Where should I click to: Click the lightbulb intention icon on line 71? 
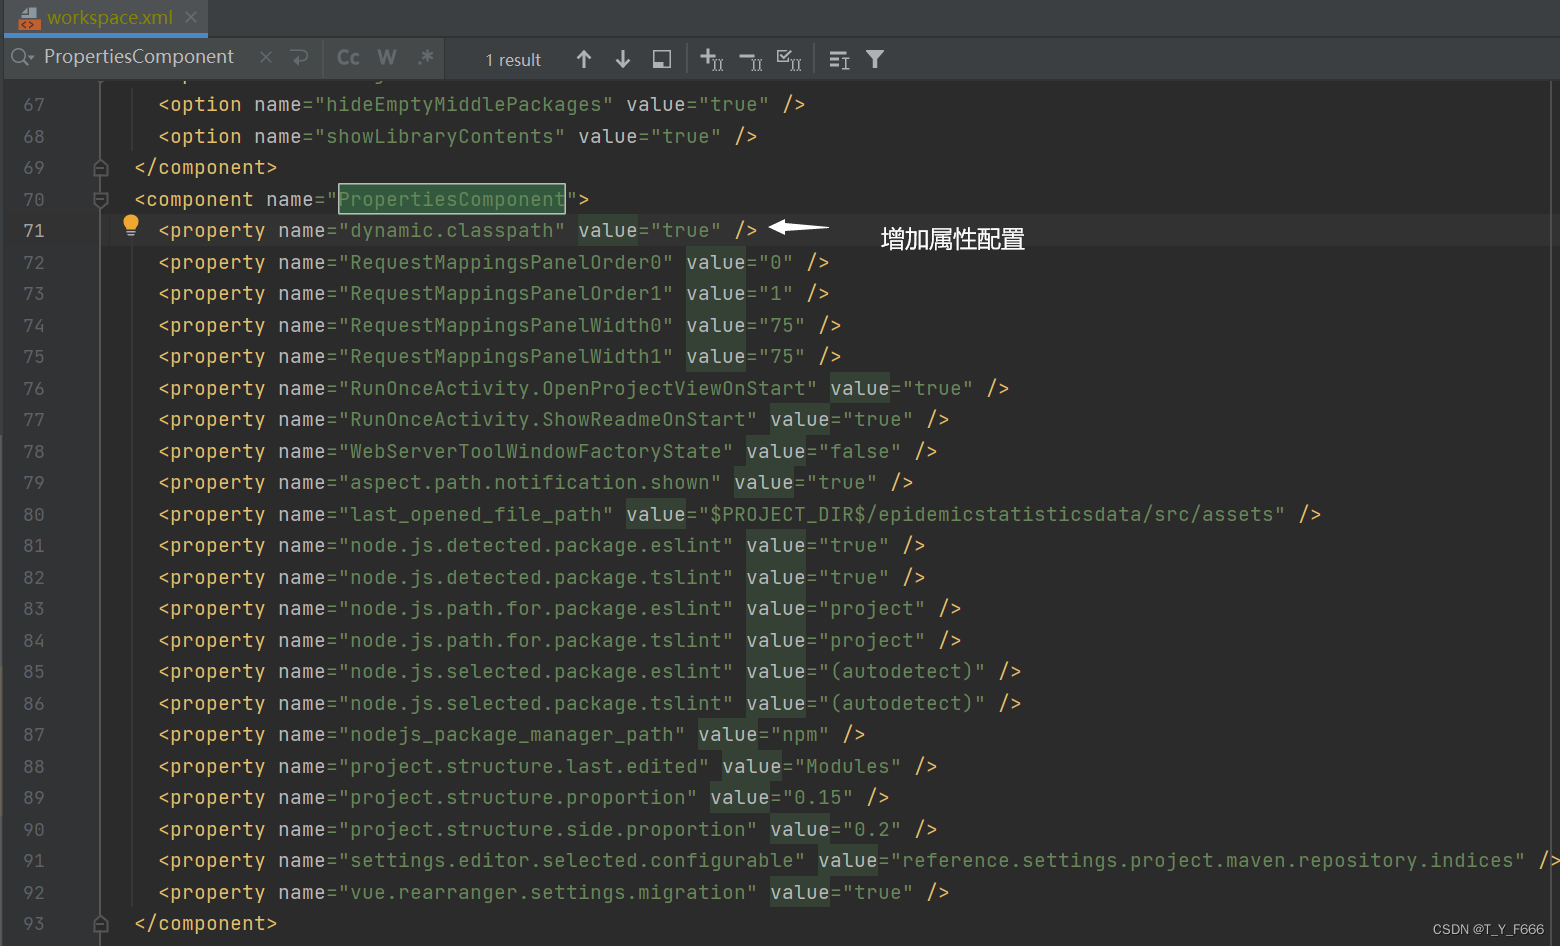pyautogui.click(x=131, y=226)
